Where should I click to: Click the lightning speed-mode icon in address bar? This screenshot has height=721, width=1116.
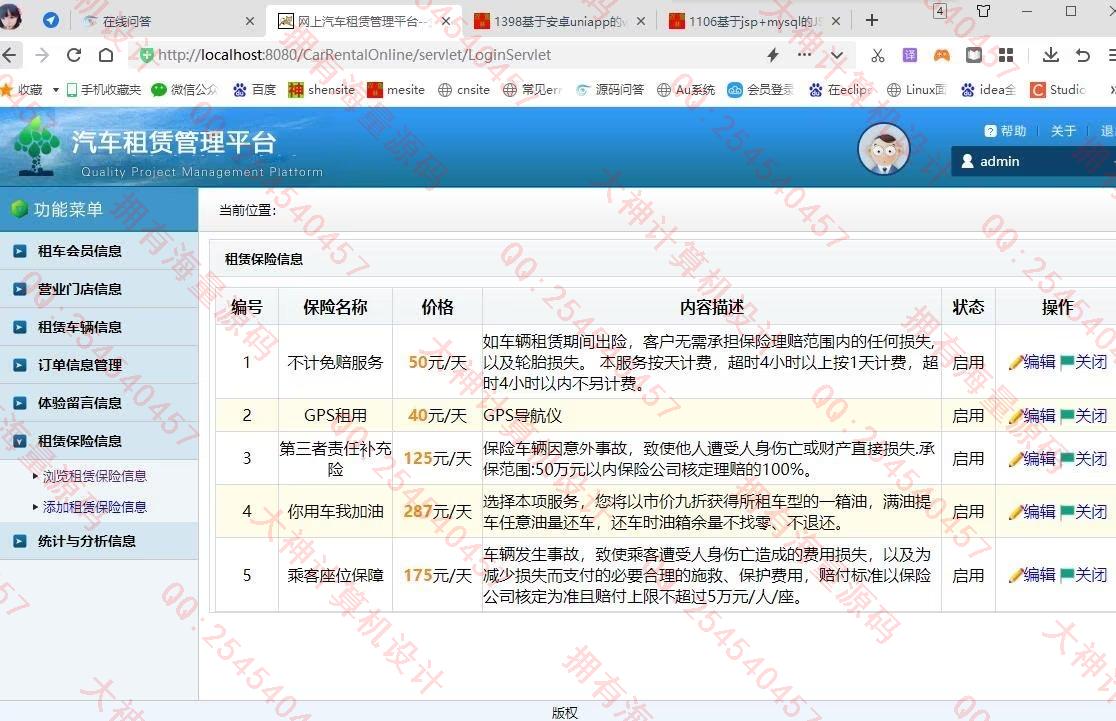(773, 55)
